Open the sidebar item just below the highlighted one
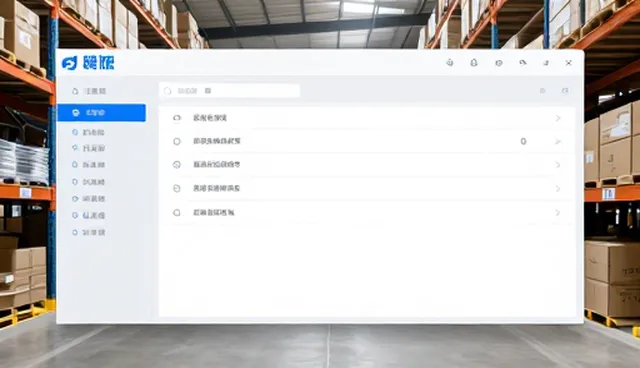 [89, 132]
